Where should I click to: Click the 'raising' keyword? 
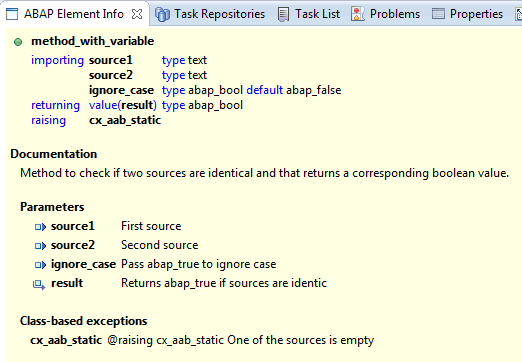48,120
